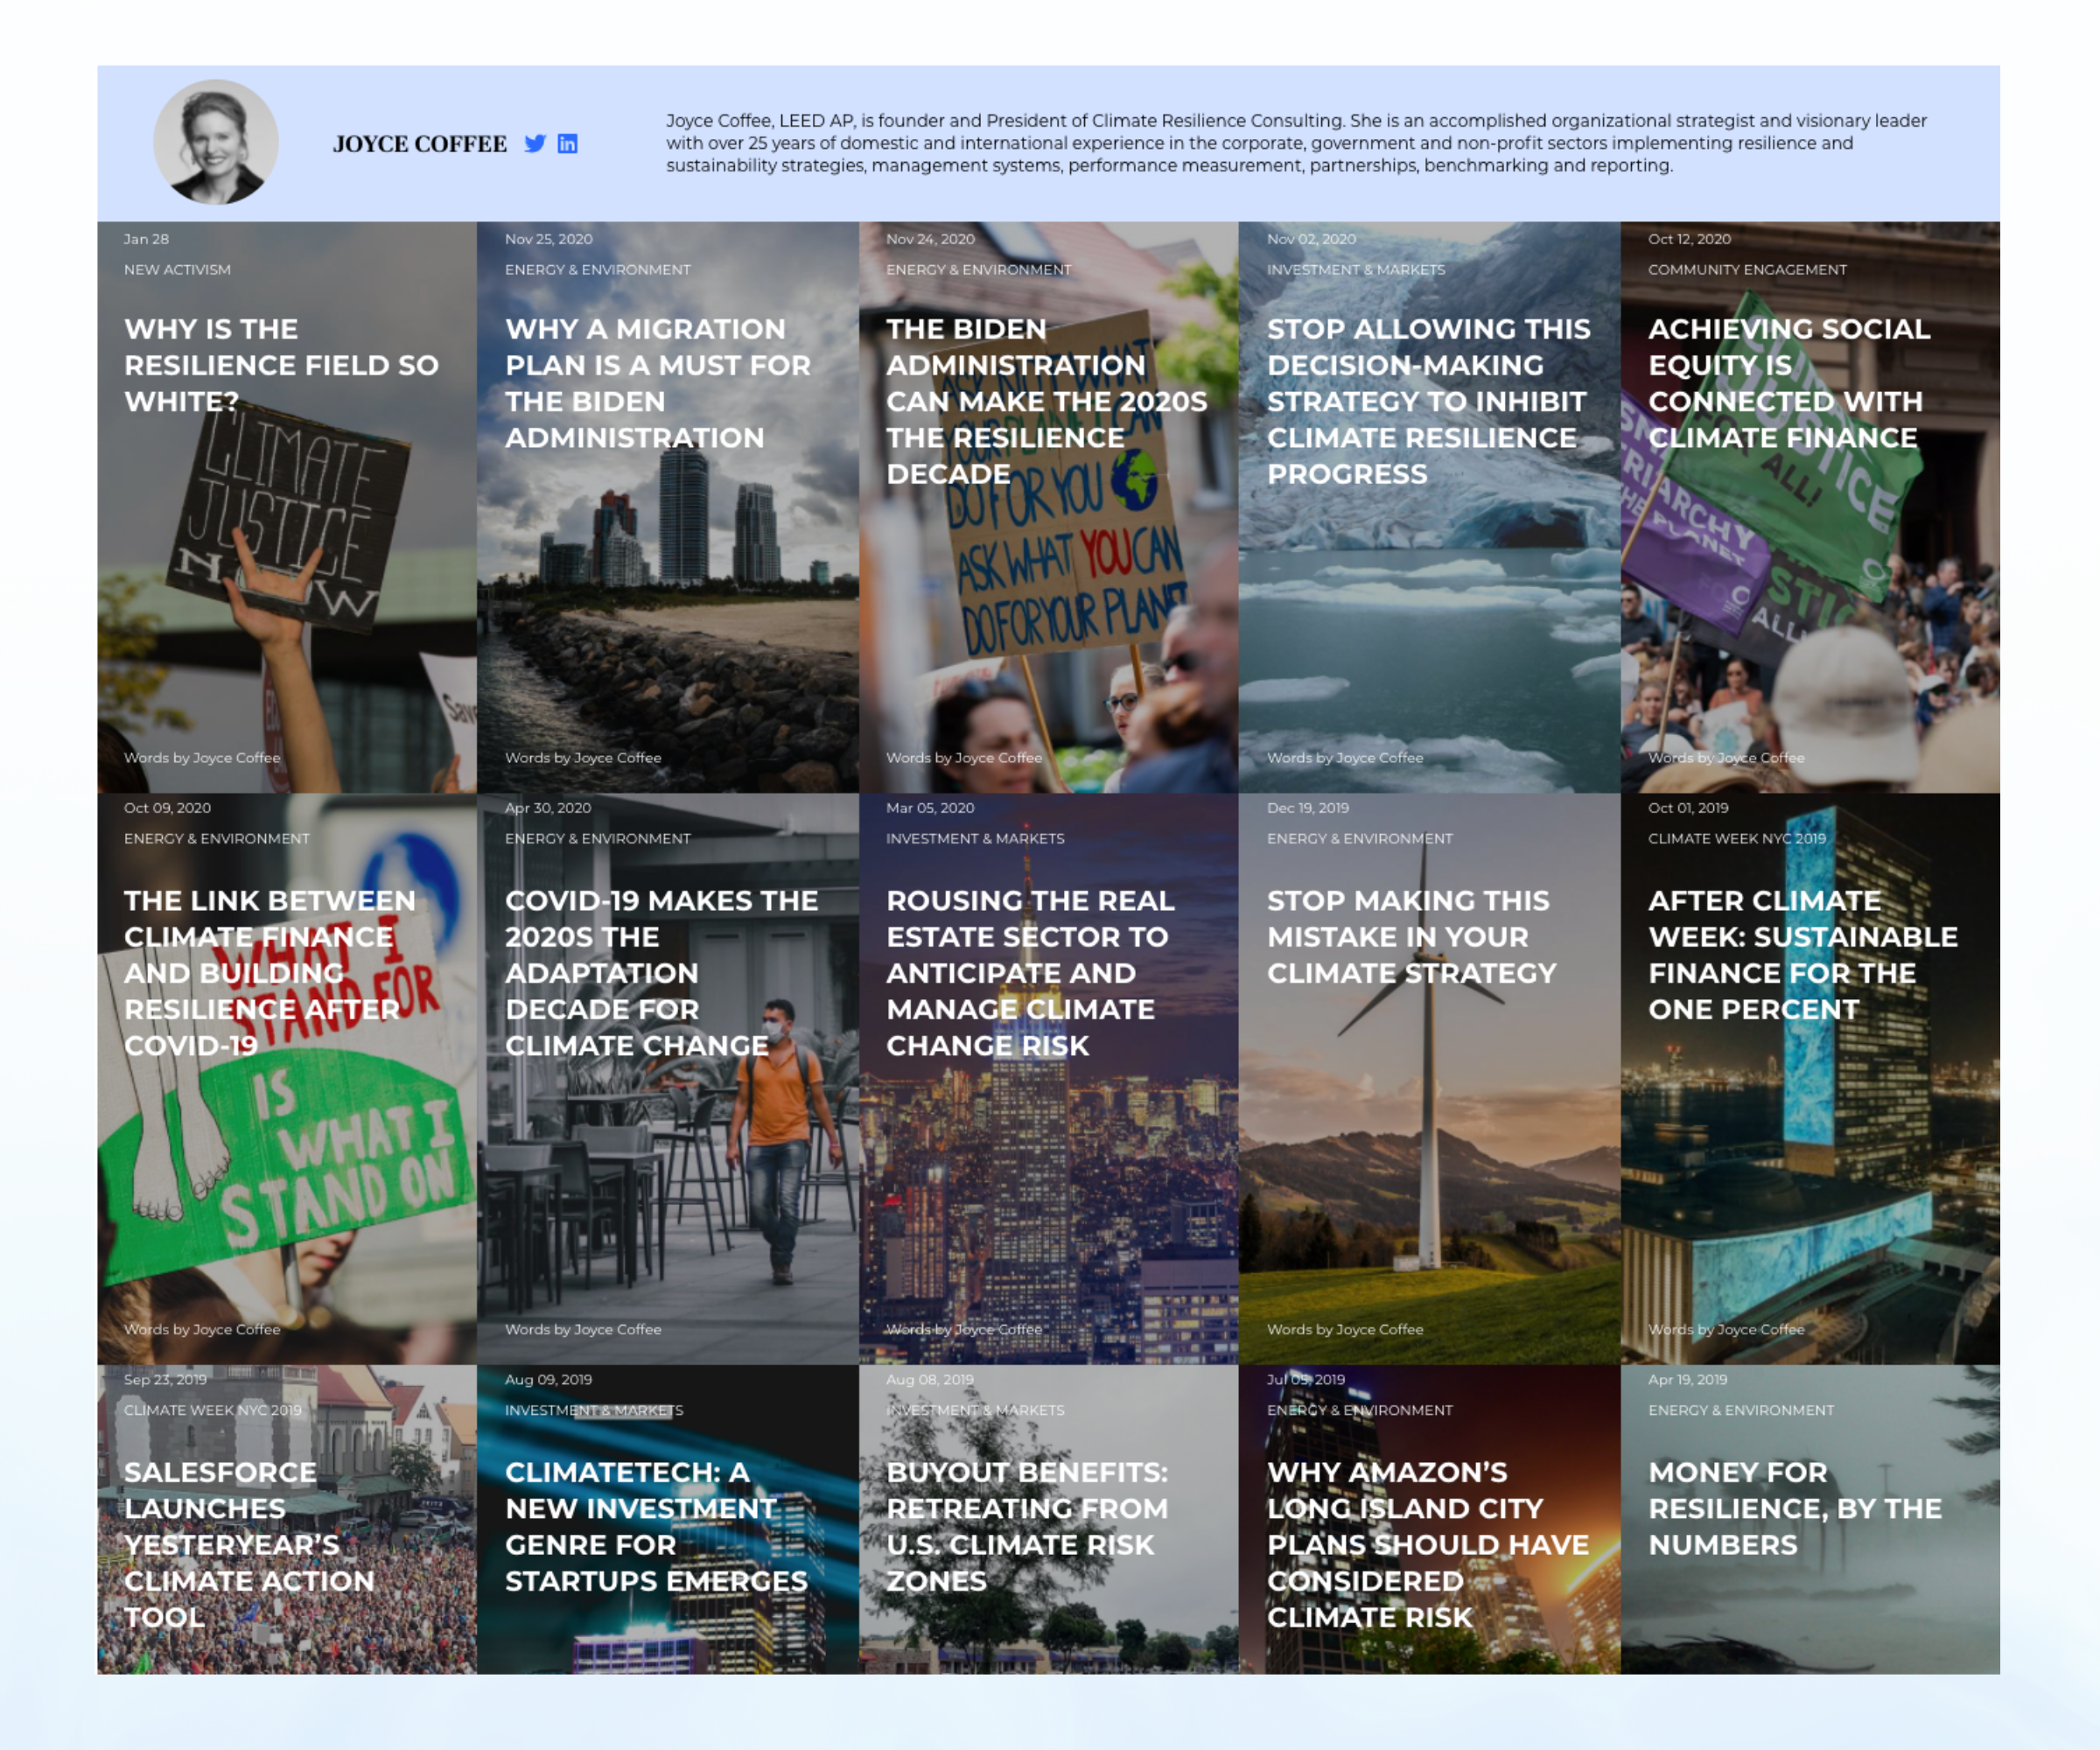Click the Apr 30, 2020 date label
2100x1750 pixels.
click(548, 808)
